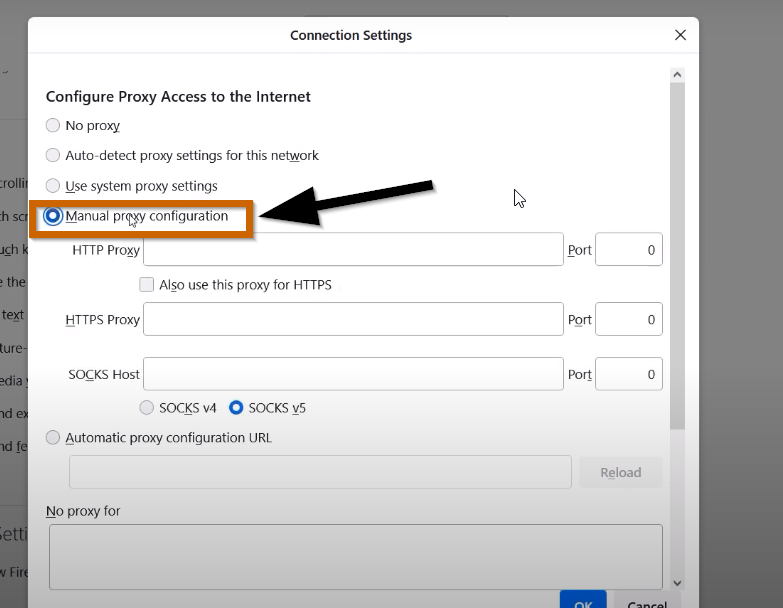Select SOCKS v4 option
Image resolution: width=783 pixels, height=608 pixels.
[146, 408]
